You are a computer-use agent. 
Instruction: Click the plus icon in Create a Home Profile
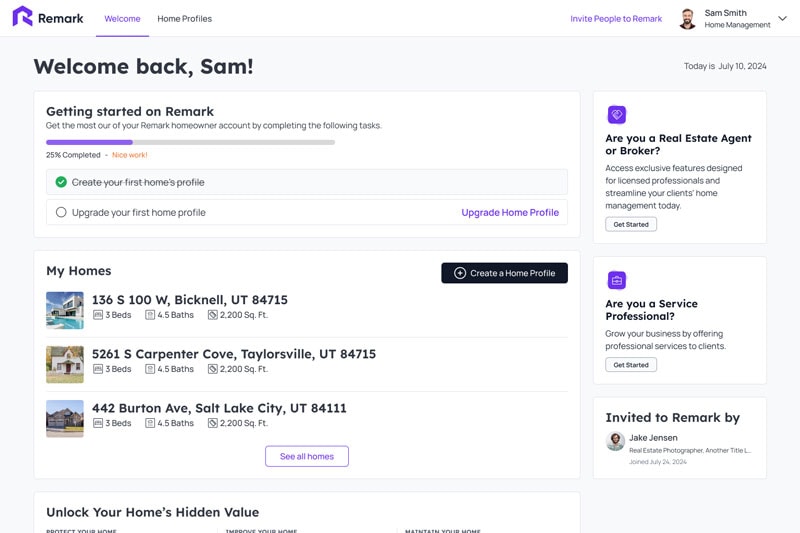460,273
